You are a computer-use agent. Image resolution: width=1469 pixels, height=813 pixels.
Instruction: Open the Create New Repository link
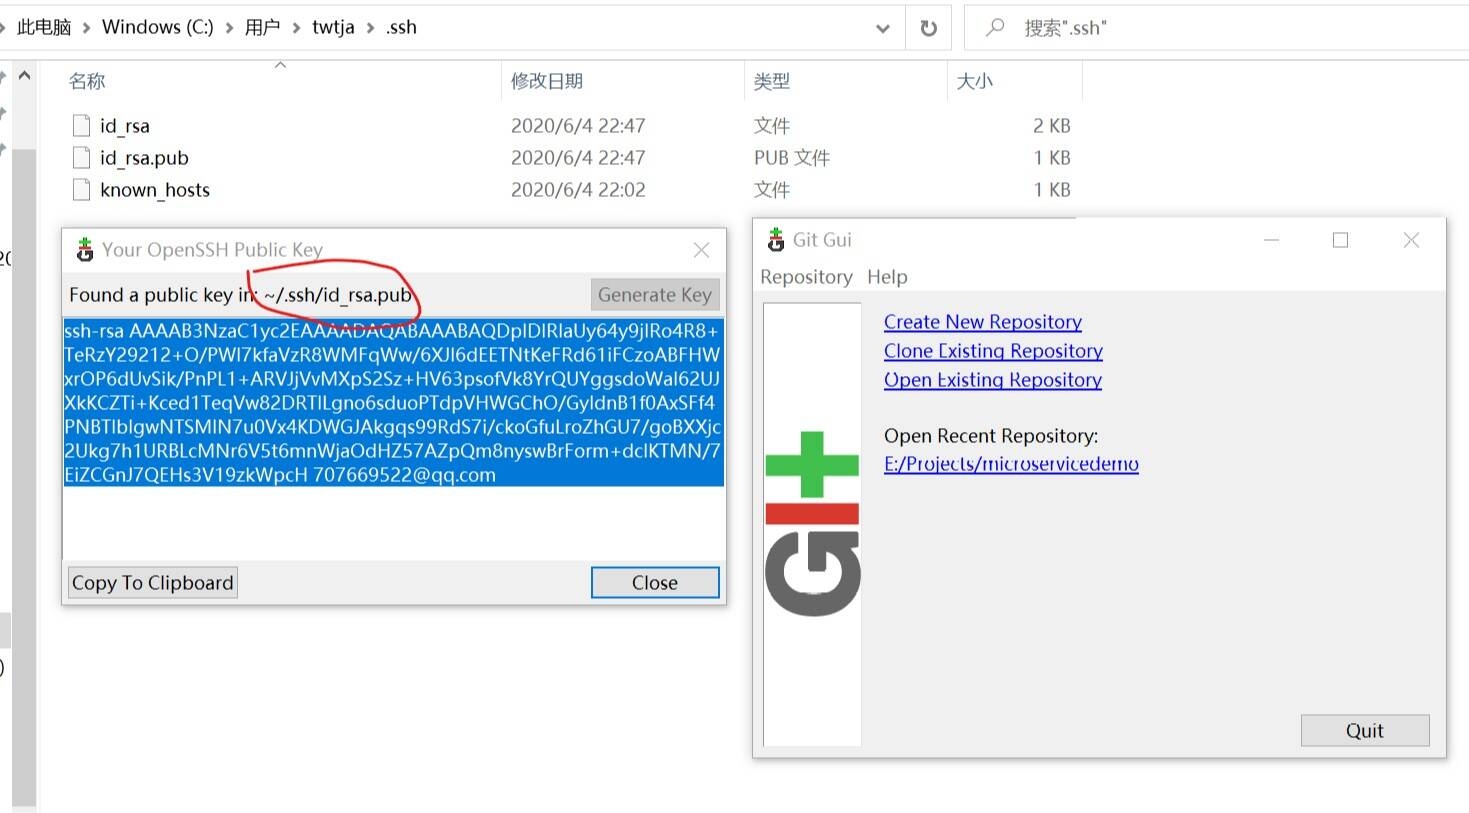tap(982, 321)
